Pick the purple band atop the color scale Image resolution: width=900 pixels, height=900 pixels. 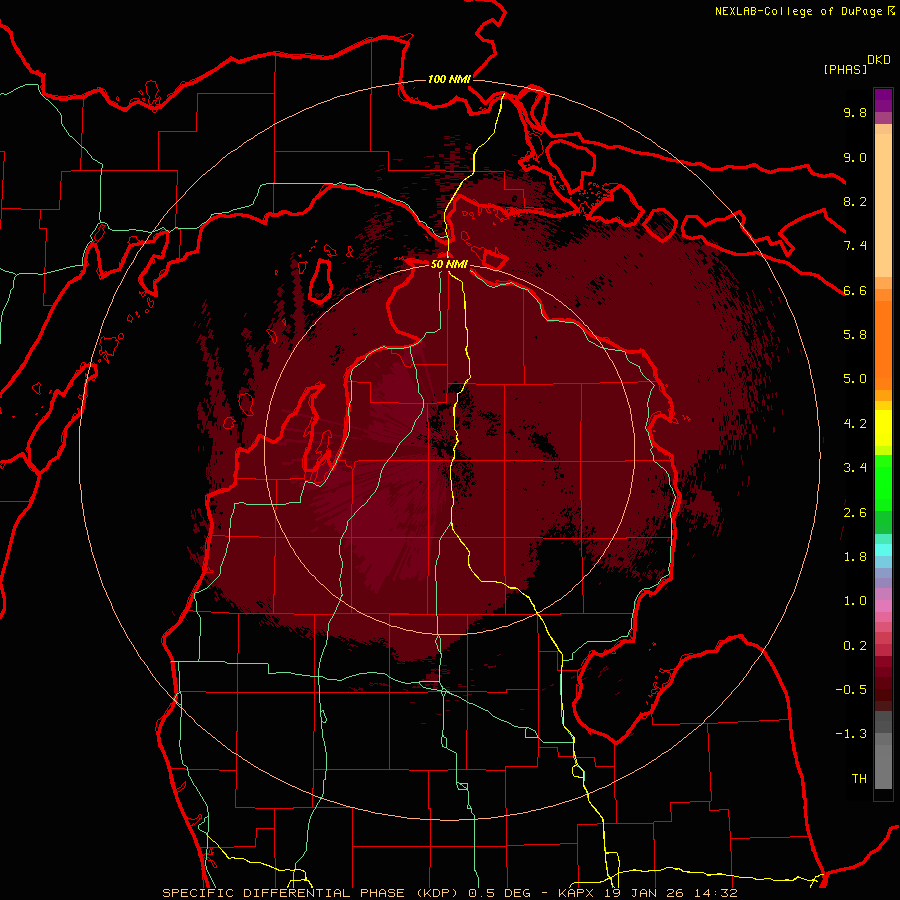click(883, 100)
